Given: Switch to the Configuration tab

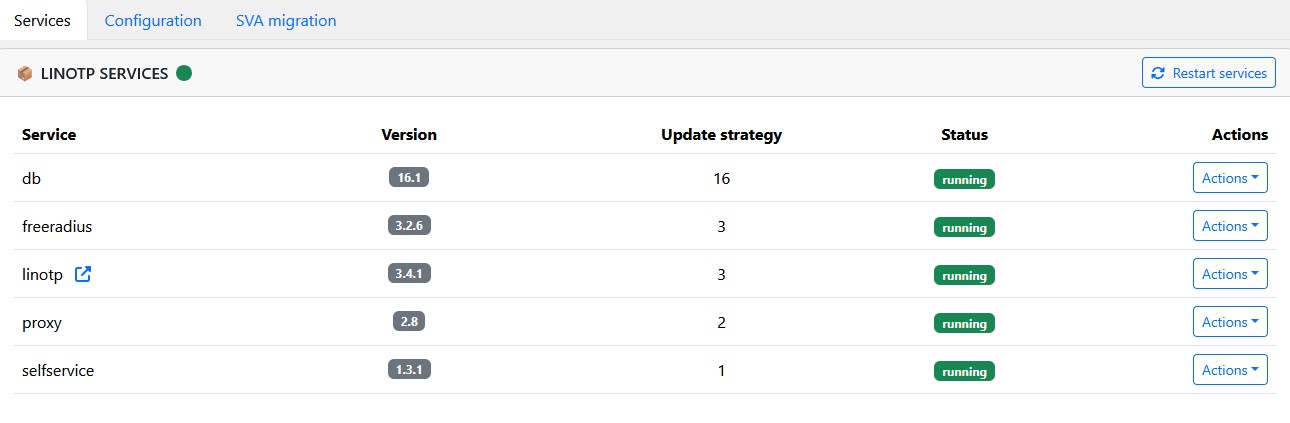Looking at the screenshot, I should coord(153,20).
